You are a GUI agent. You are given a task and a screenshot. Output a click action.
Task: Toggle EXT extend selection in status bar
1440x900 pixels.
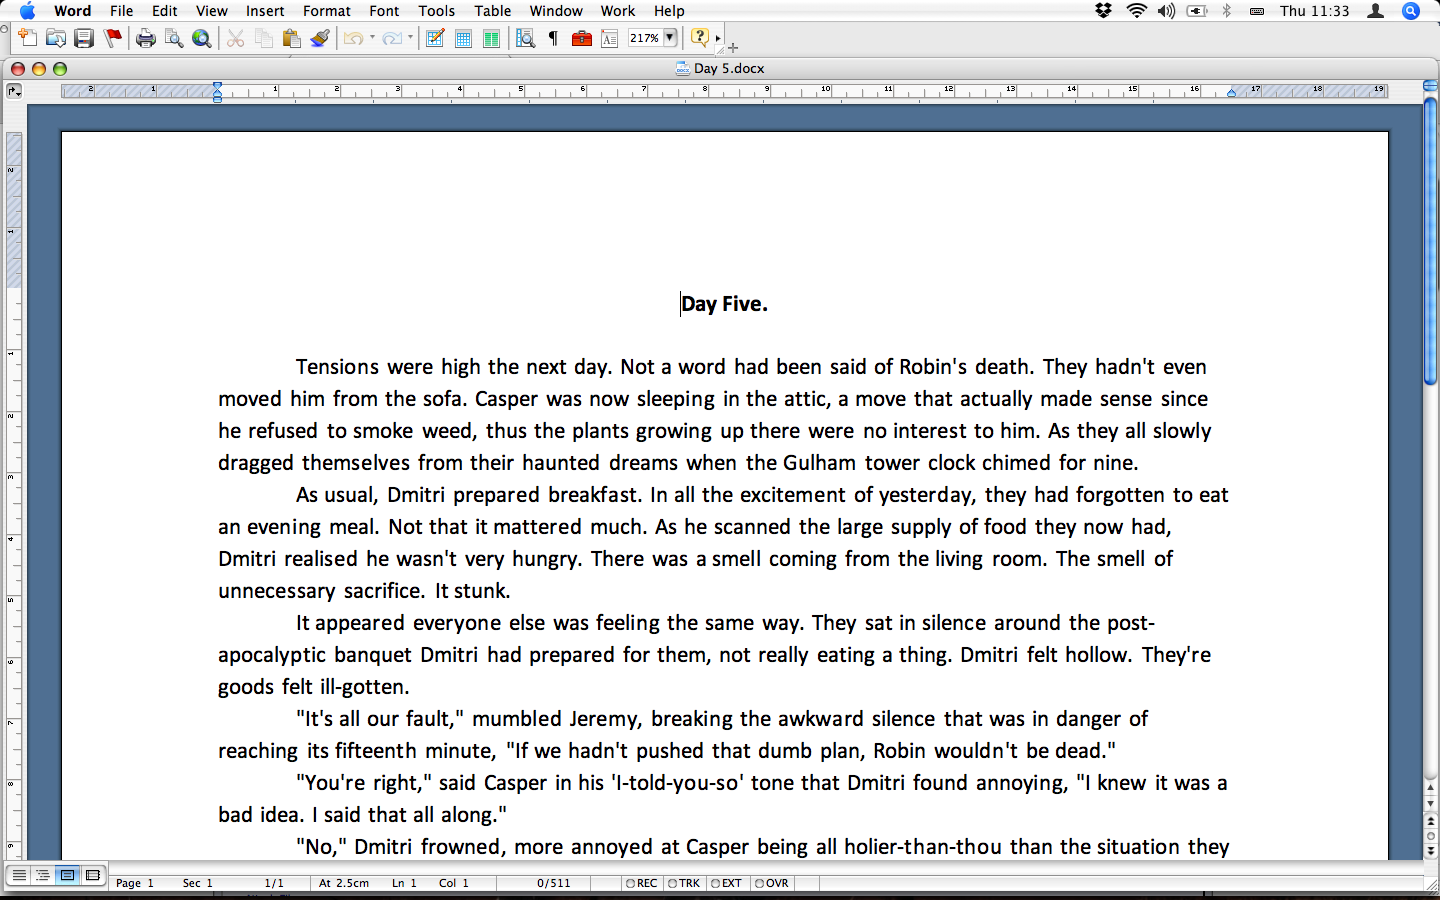(x=727, y=883)
